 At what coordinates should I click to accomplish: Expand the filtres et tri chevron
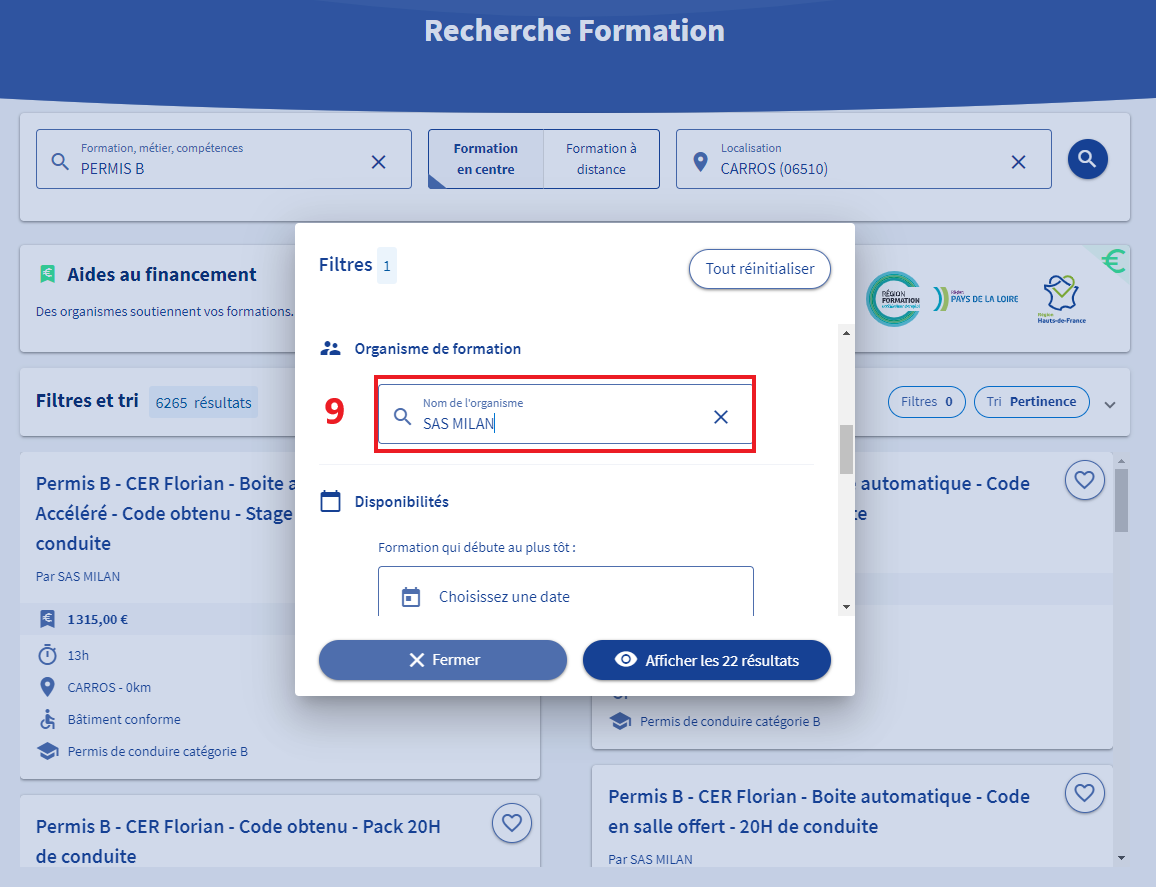click(x=1108, y=404)
